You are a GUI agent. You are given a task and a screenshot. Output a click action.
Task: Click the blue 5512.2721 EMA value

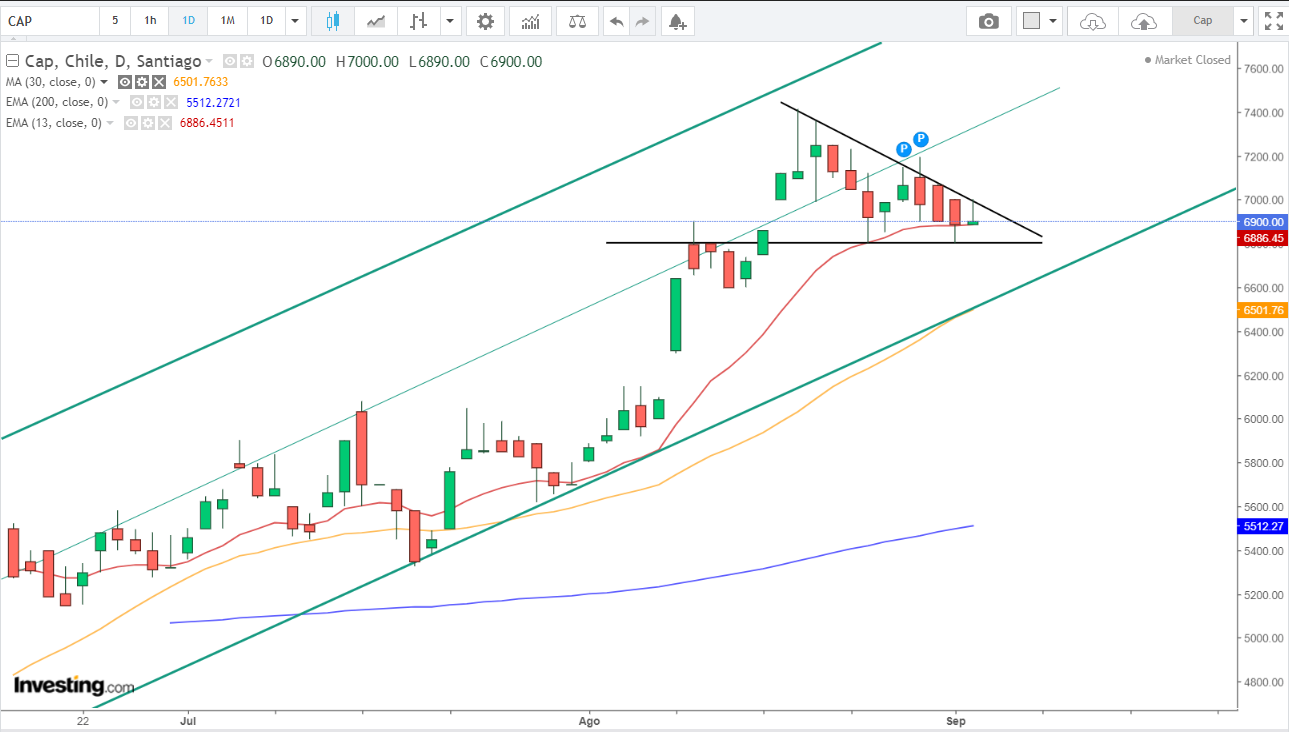click(213, 102)
